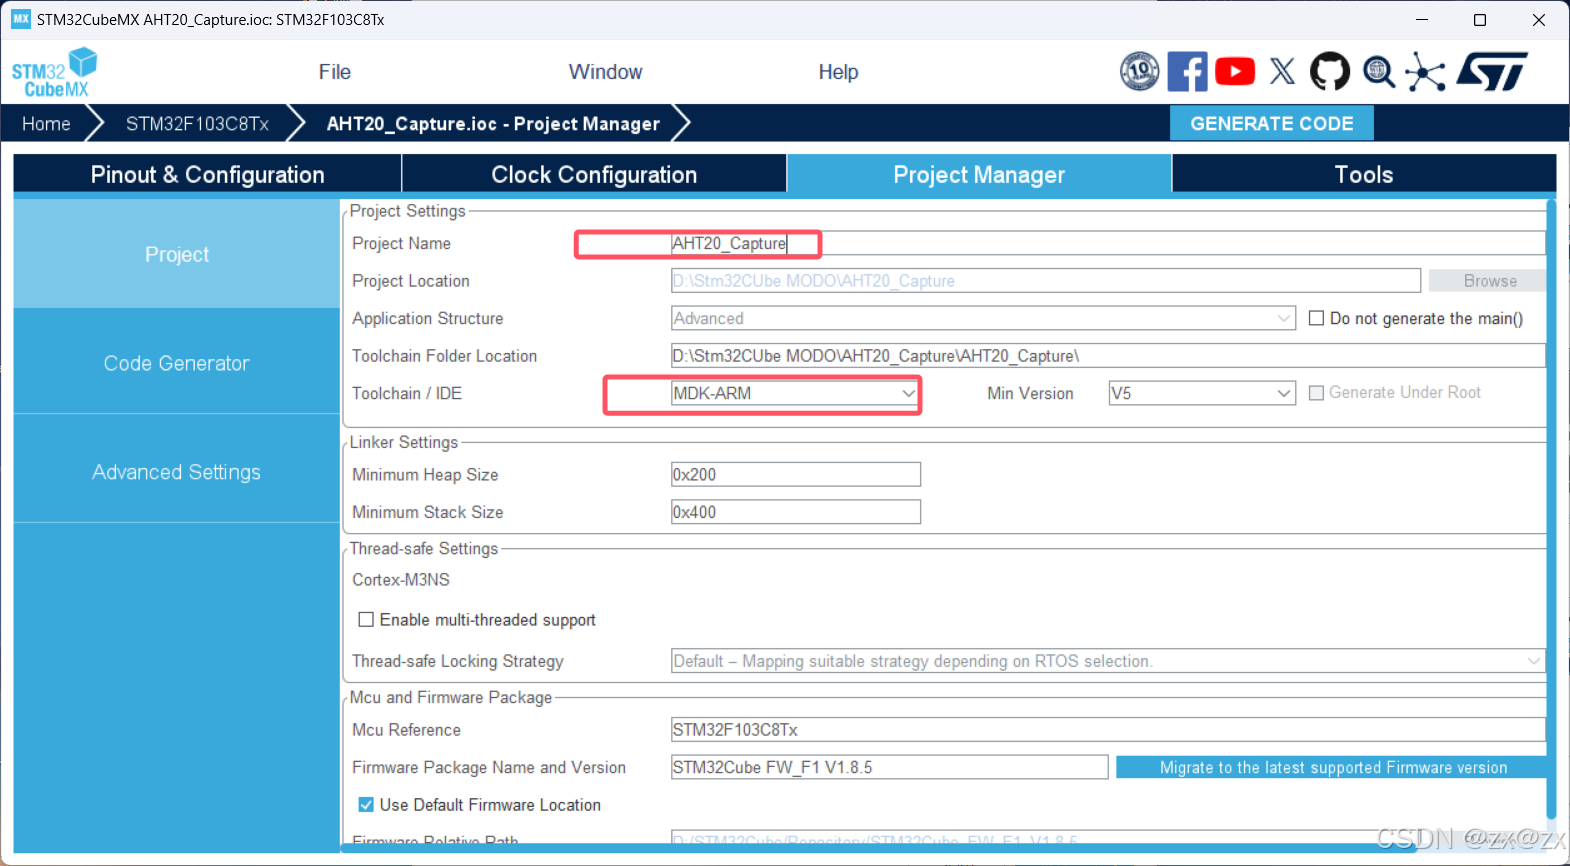Click the GENERATE CODE button
Image resolution: width=1570 pixels, height=866 pixels.
click(1271, 124)
